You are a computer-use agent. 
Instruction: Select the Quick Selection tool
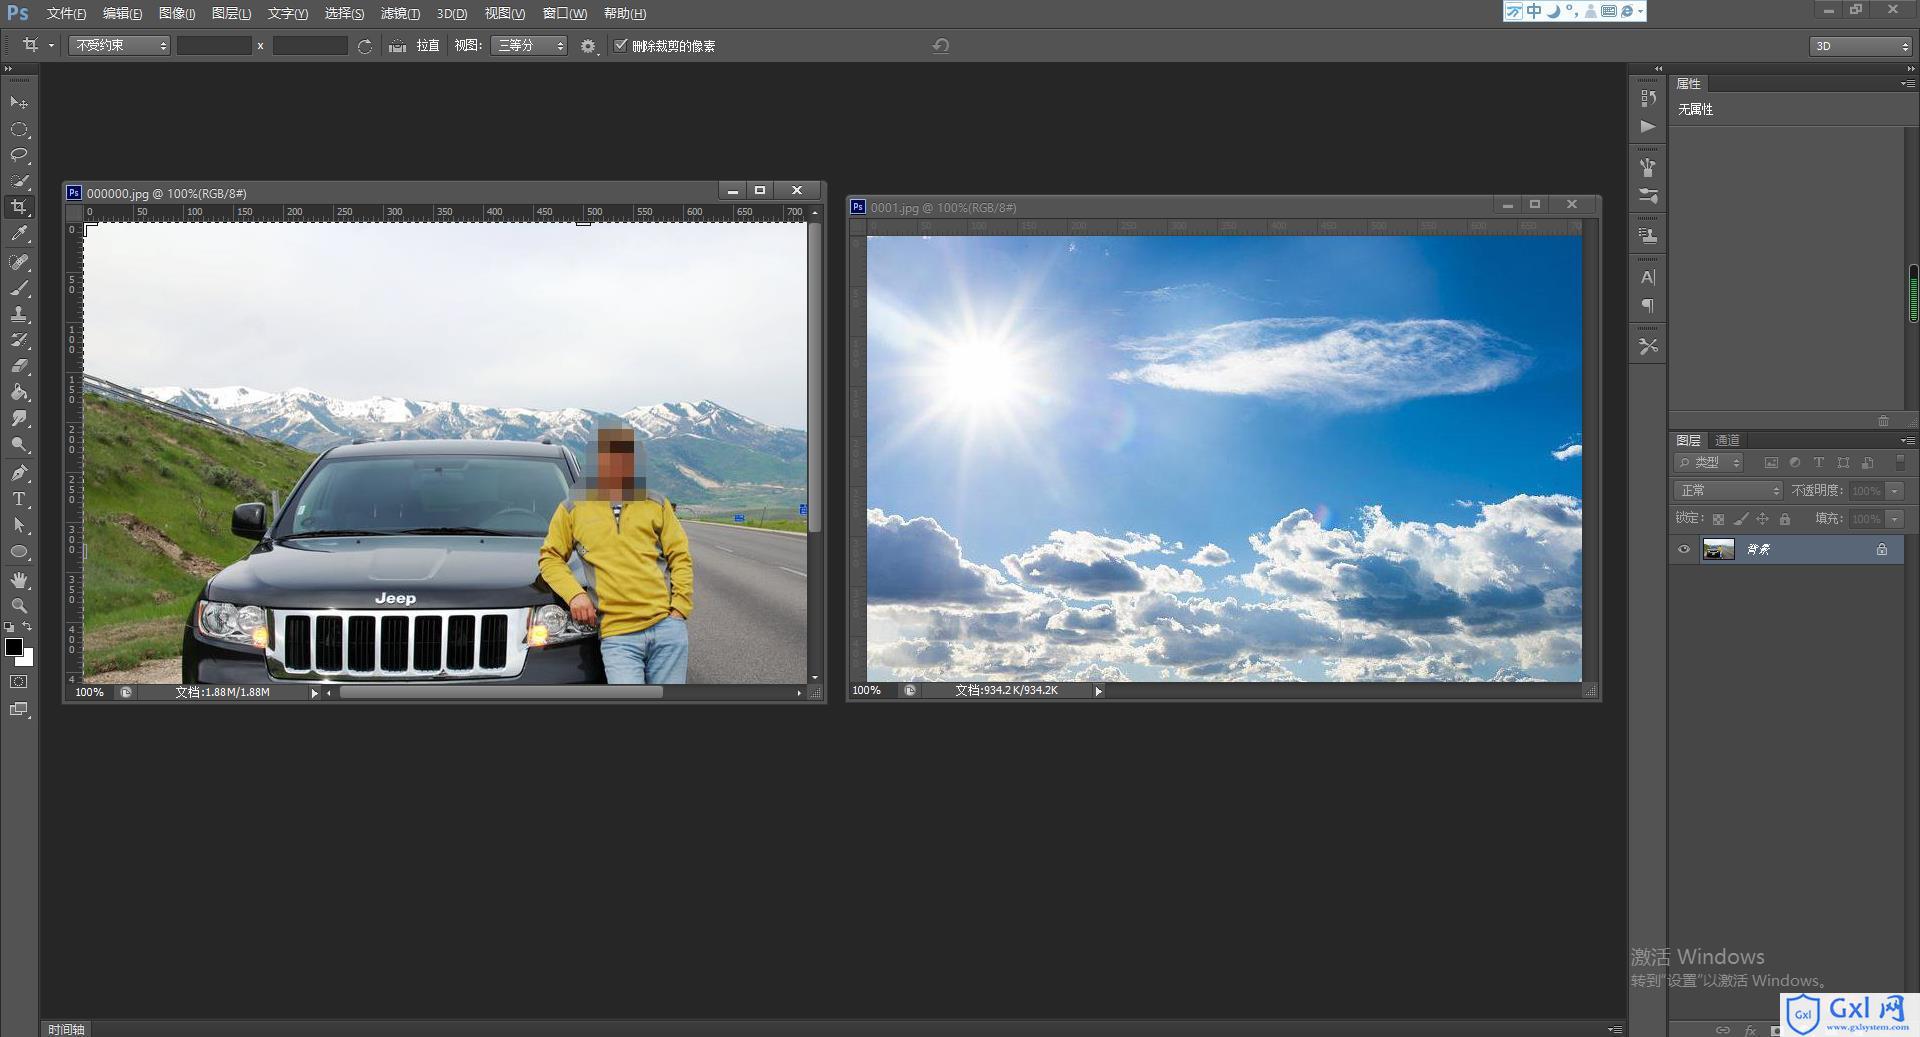coord(19,181)
